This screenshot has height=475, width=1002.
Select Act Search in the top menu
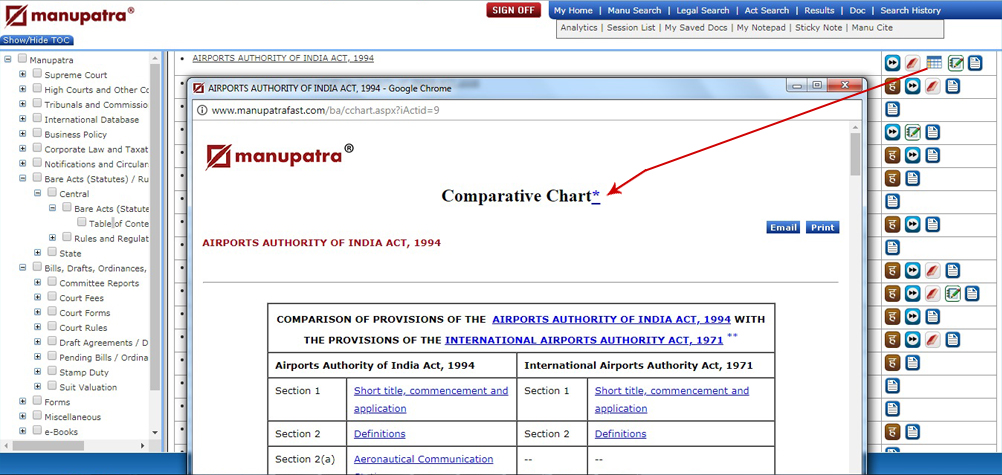[x=766, y=10]
